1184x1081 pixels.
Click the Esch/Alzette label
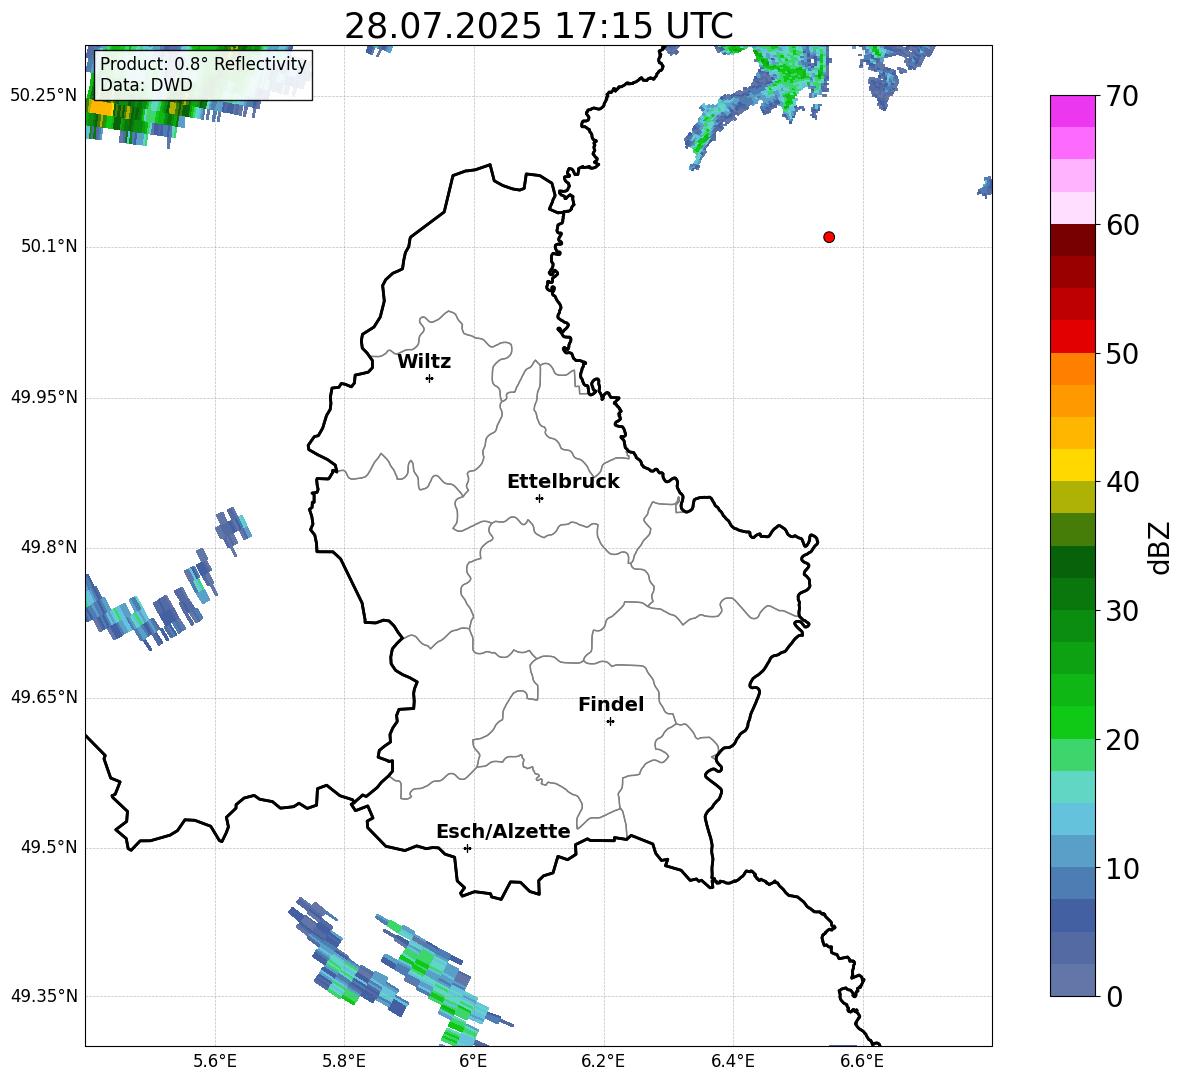tap(504, 831)
